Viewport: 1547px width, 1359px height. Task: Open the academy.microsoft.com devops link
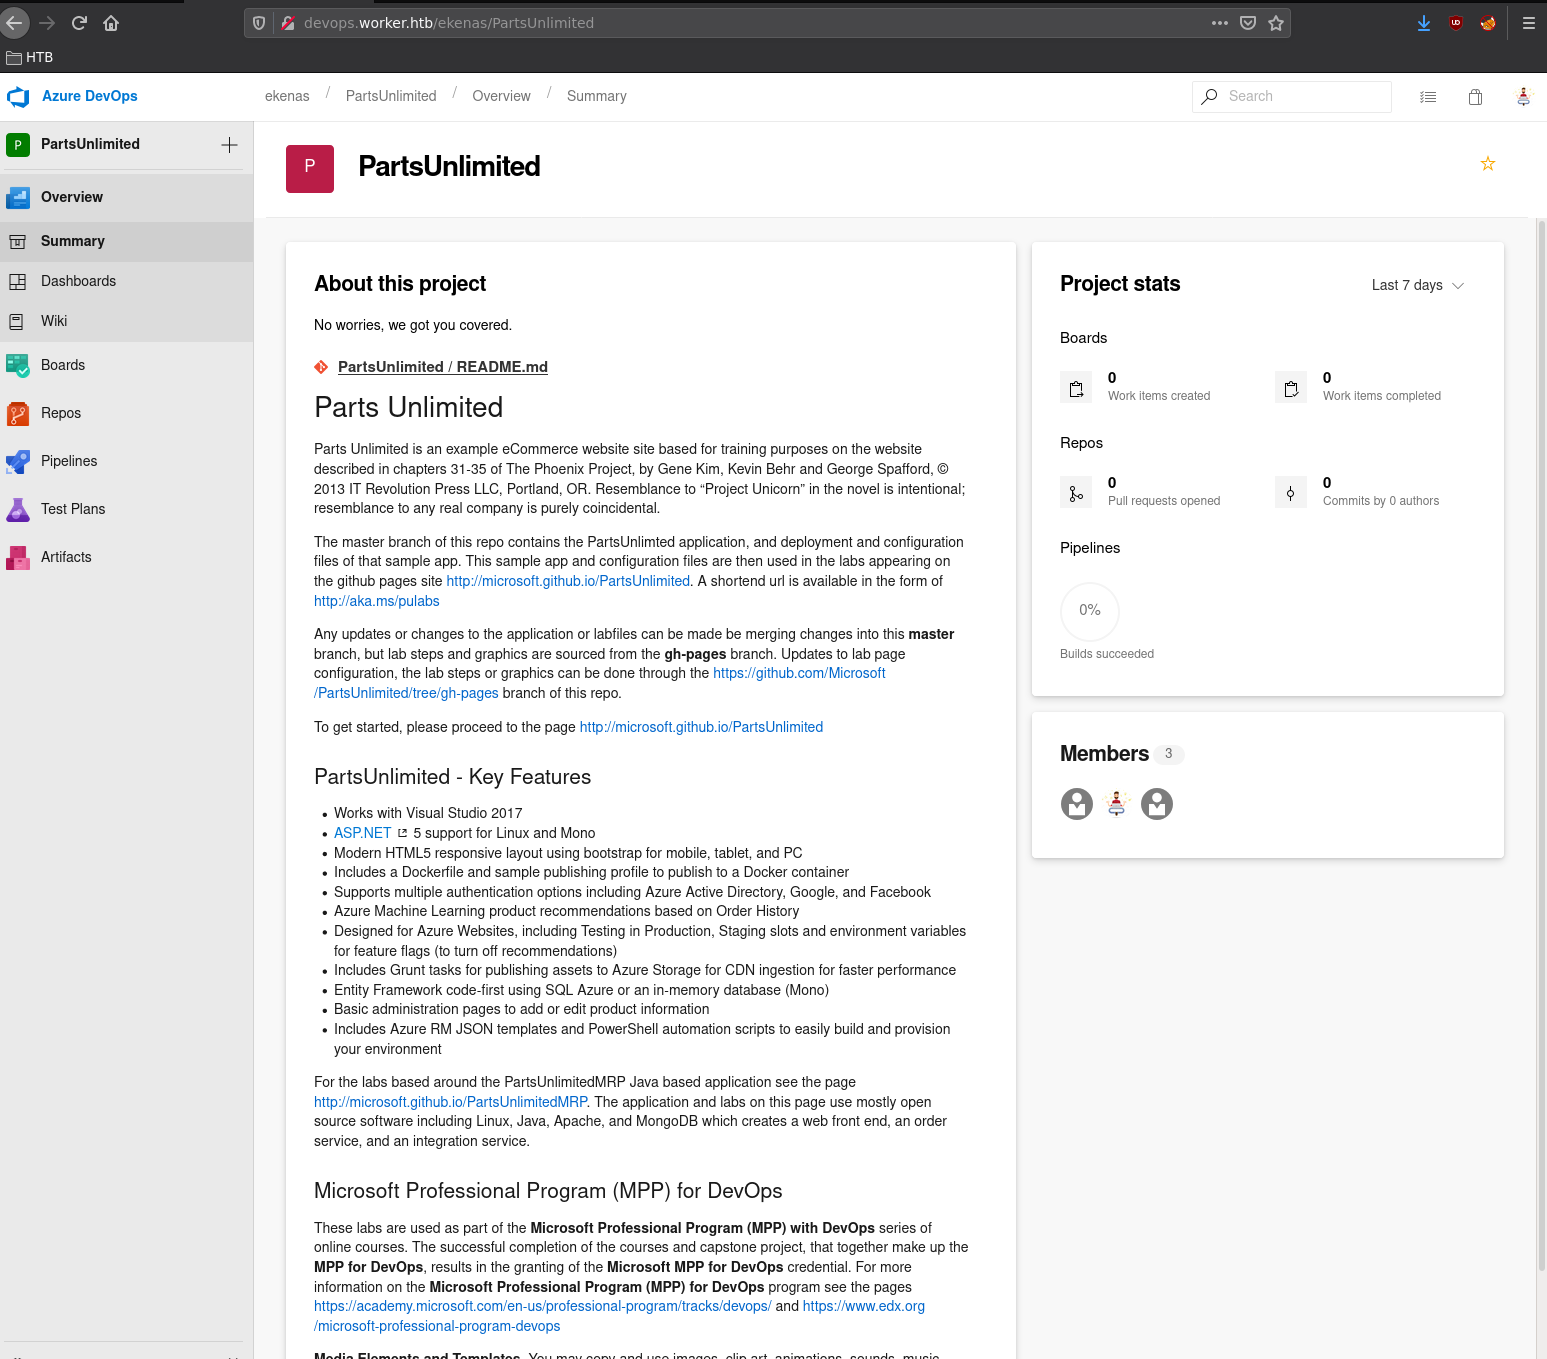(x=543, y=1306)
